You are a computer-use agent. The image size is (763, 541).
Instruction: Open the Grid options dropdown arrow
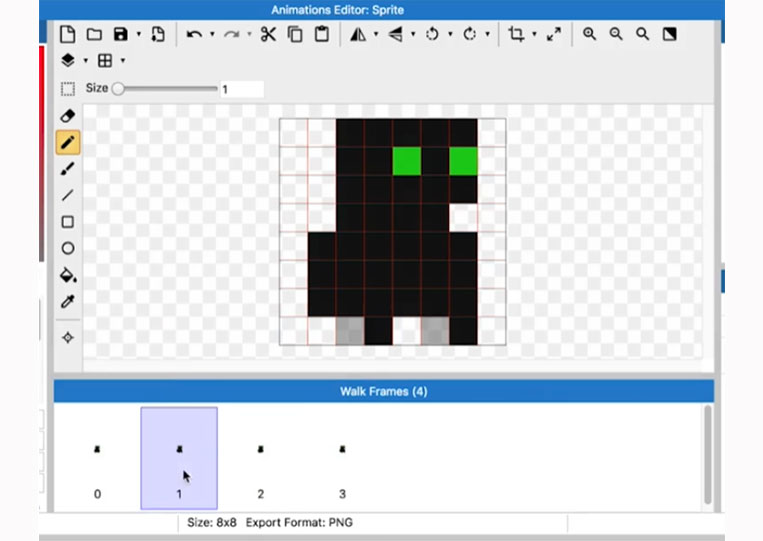[x=123, y=60]
